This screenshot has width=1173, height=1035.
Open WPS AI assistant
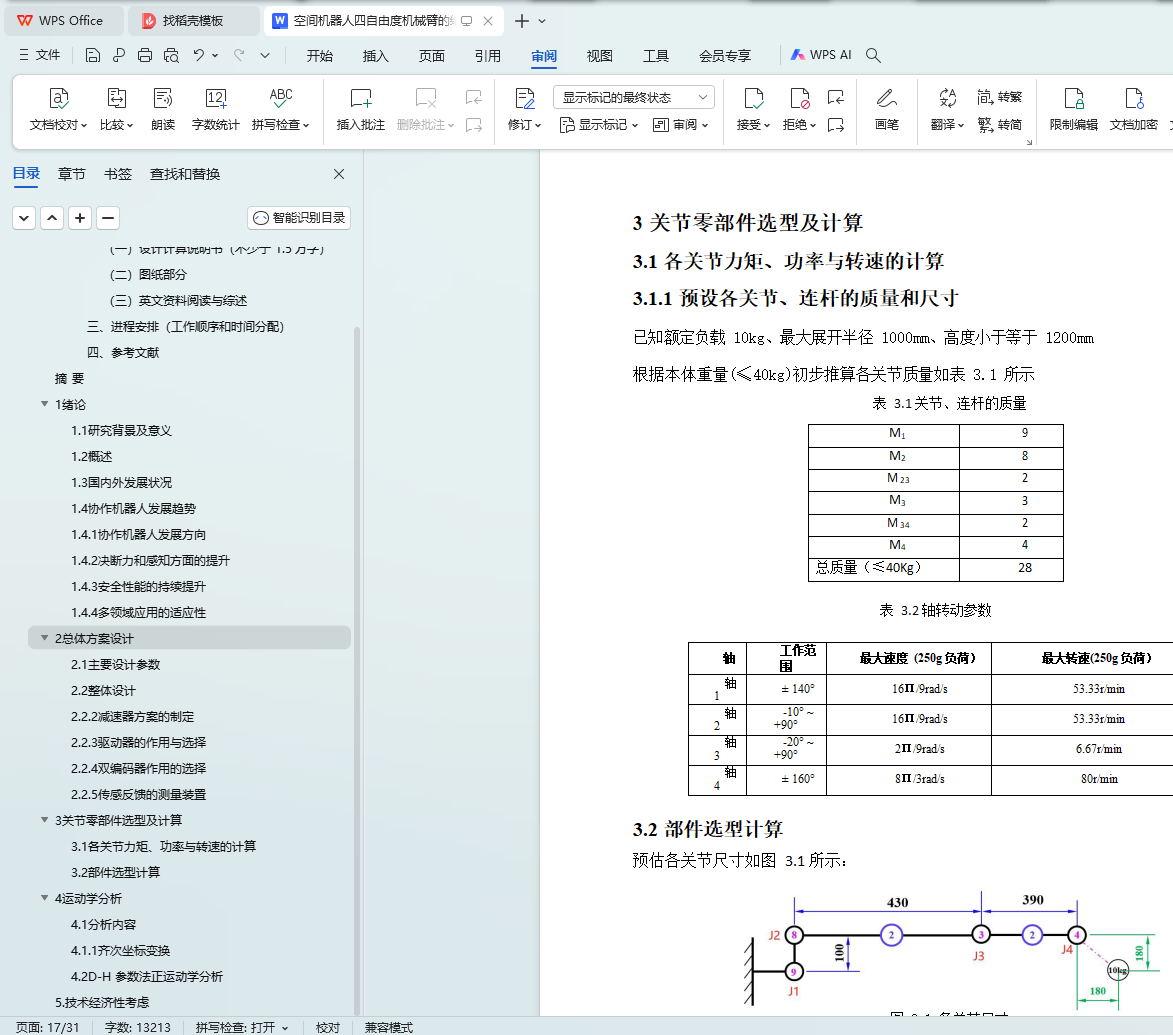821,55
